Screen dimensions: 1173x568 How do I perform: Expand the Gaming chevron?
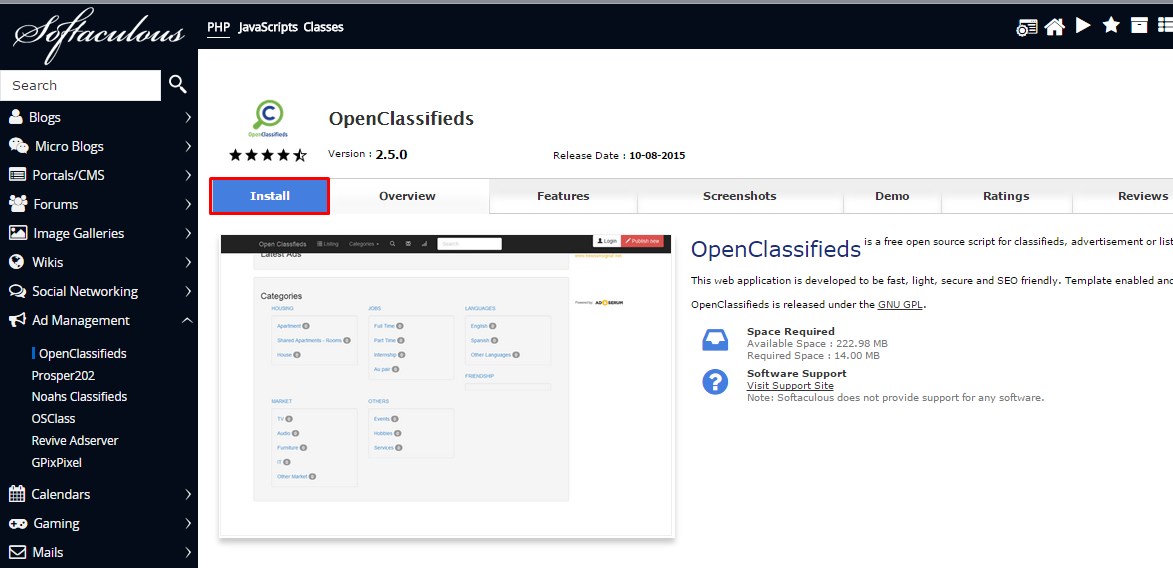click(187, 524)
